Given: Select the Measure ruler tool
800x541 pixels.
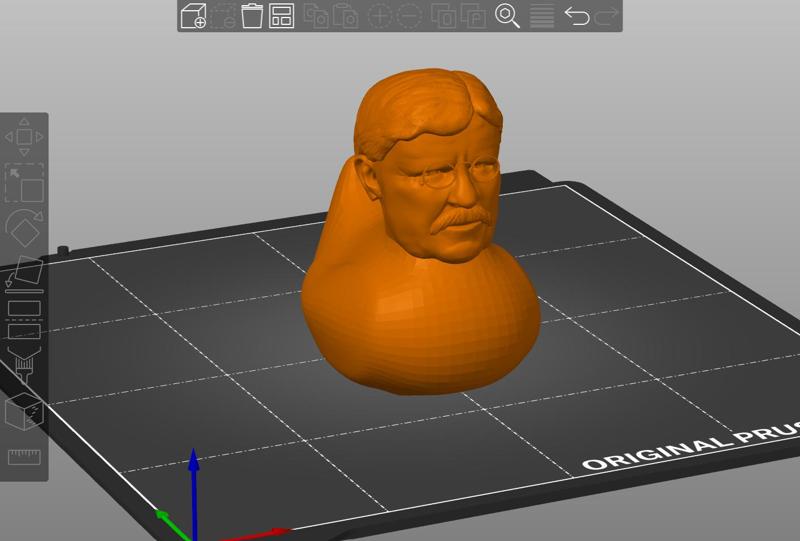Looking at the screenshot, I should (x=24, y=457).
